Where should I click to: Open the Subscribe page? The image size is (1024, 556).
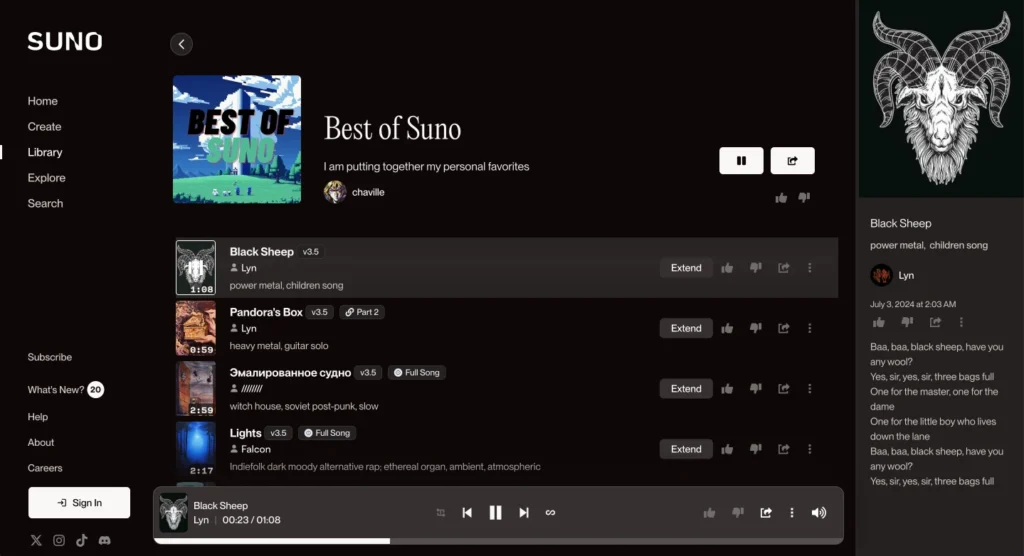50,357
